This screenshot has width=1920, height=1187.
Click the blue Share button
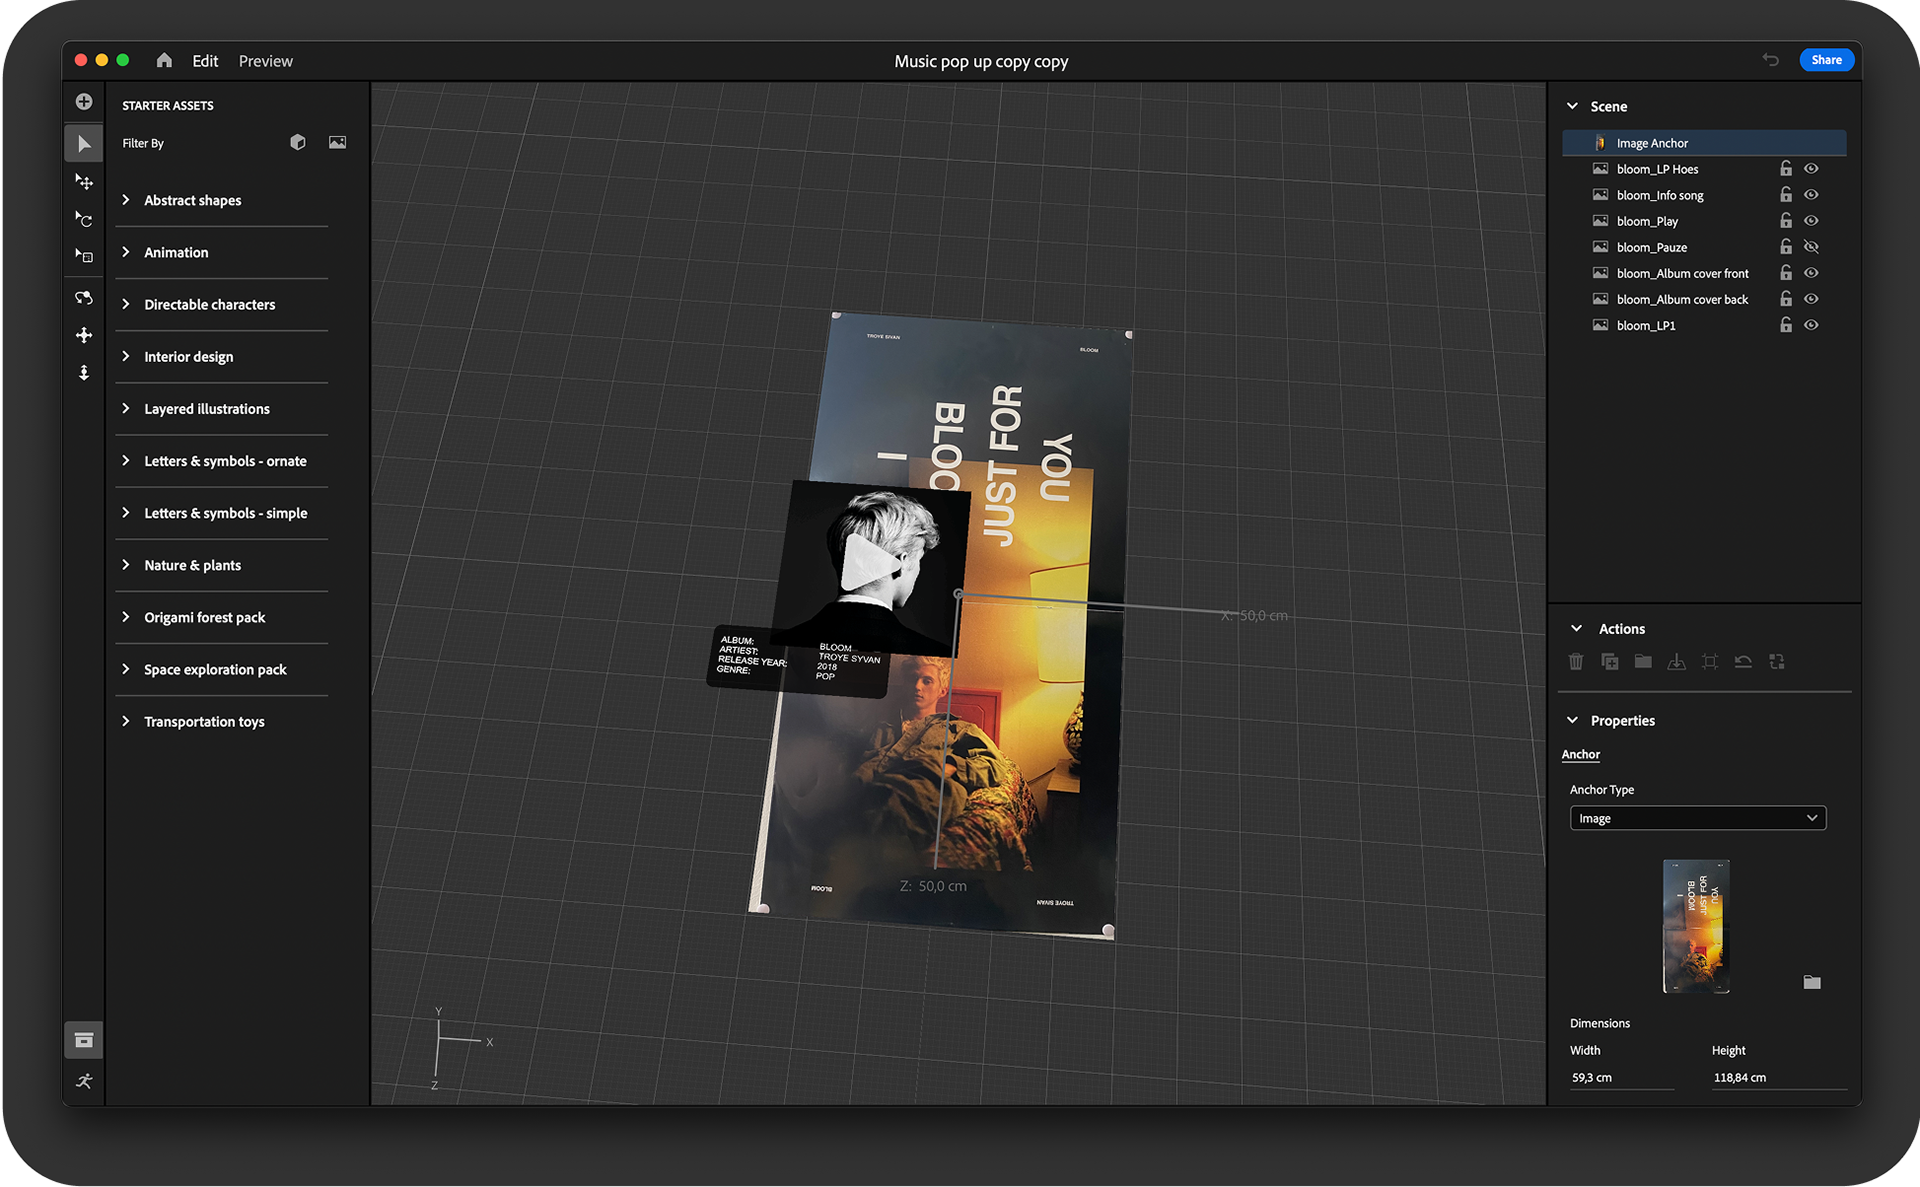(1826, 60)
